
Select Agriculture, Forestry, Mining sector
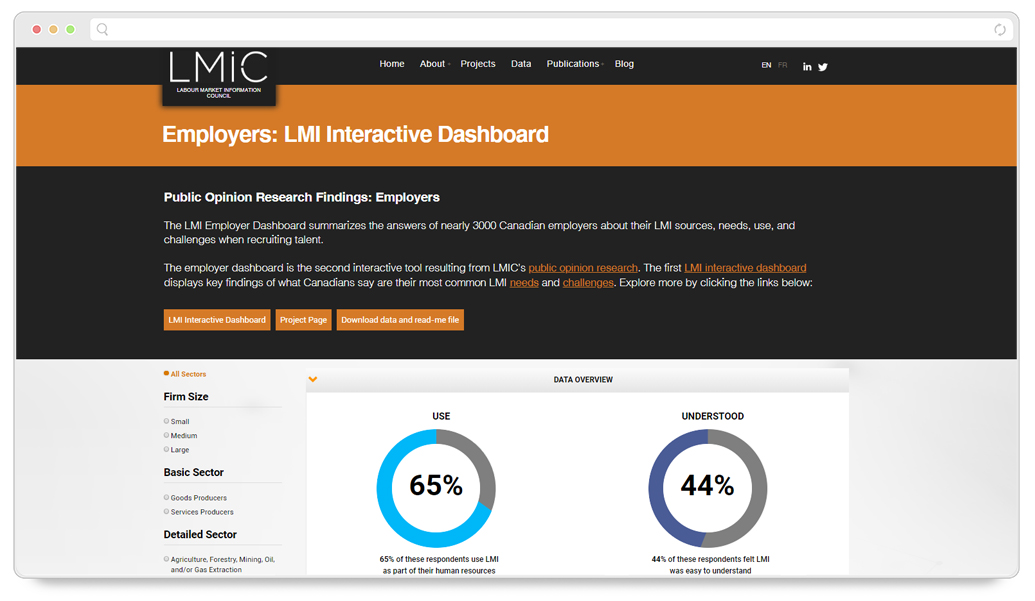[219, 564]
